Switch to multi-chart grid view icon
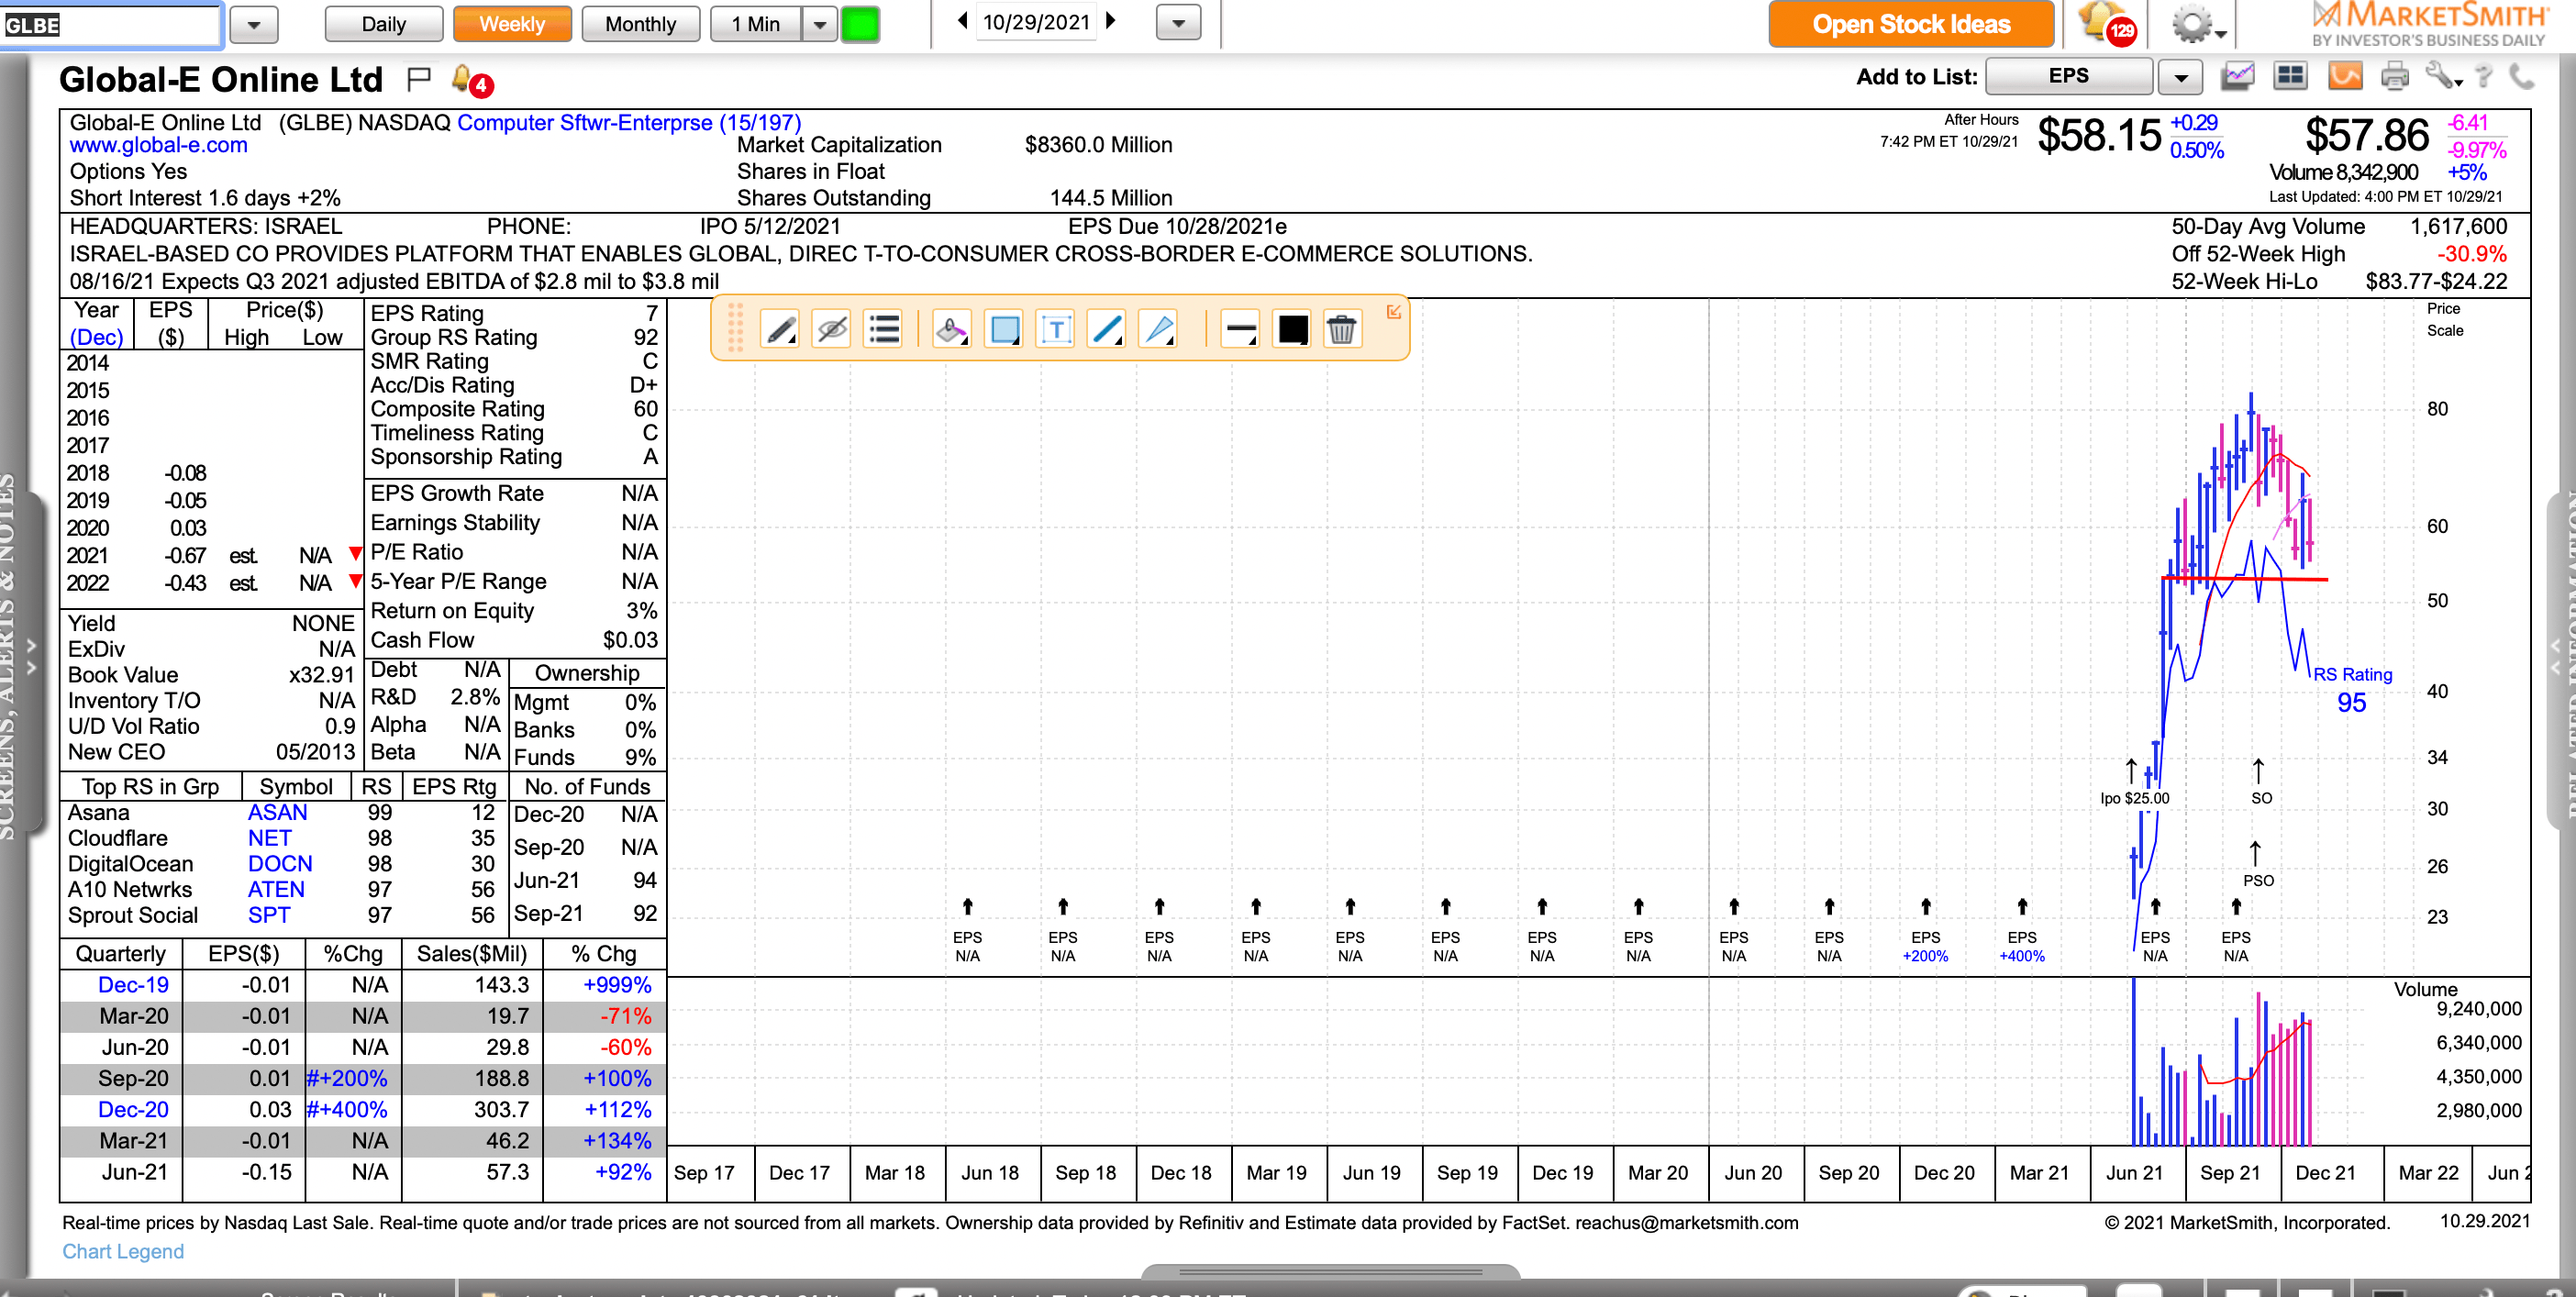Viewport: 2576px width, 1297px height. point(2289,76)
